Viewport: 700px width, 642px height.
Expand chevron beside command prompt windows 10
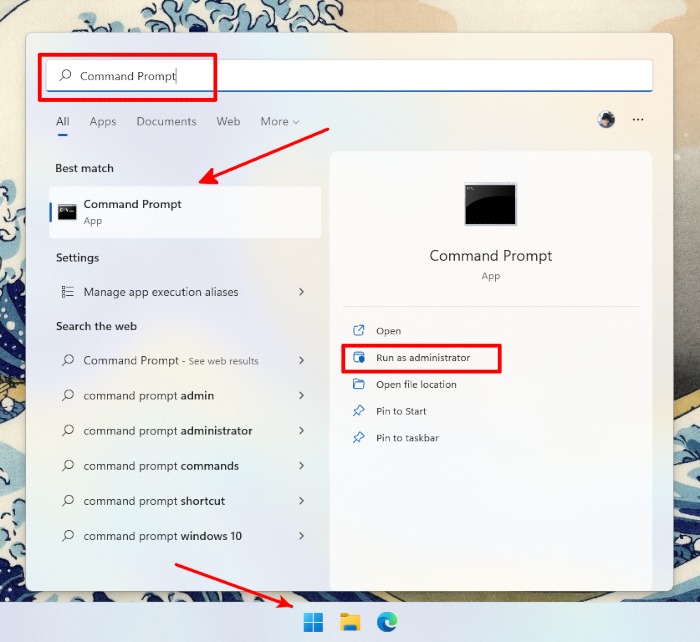click(301, 536)
